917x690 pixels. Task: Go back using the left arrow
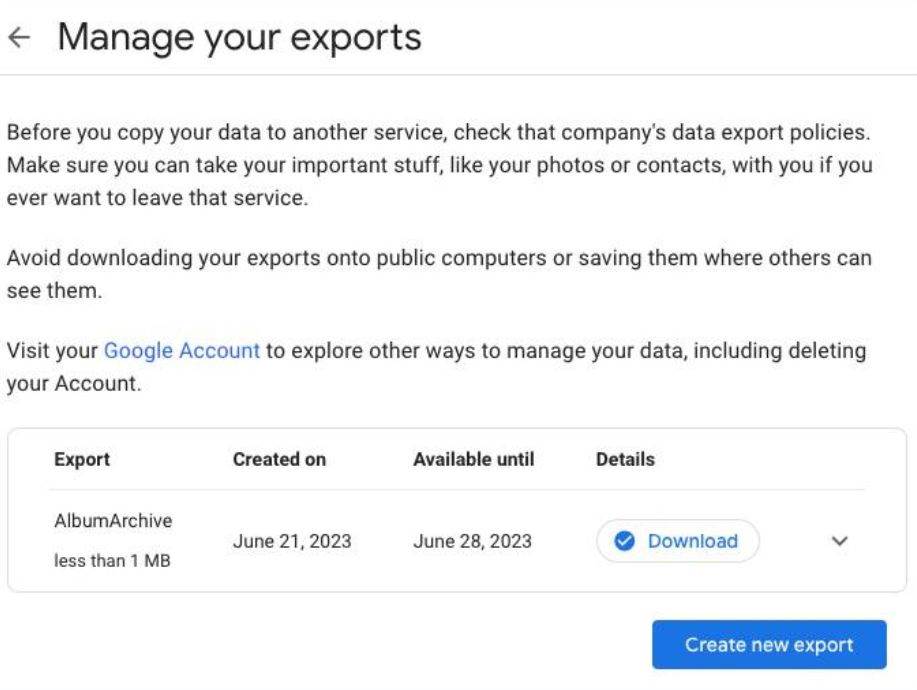click(x=17, y=38)
